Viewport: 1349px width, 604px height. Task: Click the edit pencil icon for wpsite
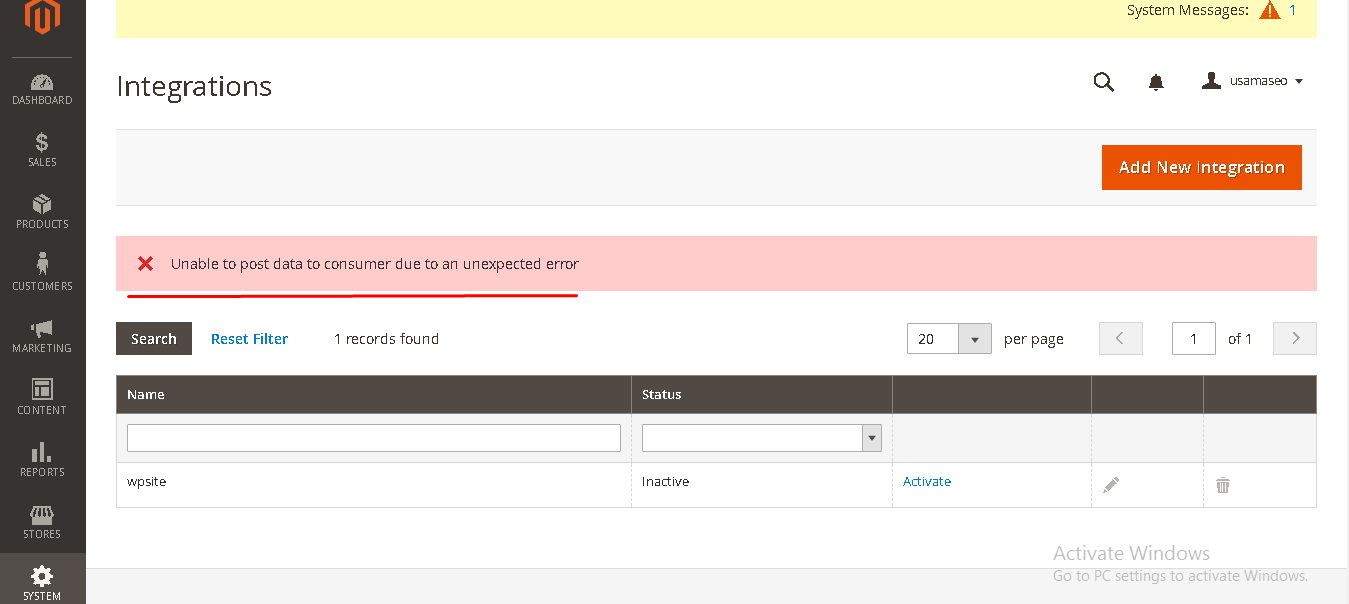point(1111,485)
